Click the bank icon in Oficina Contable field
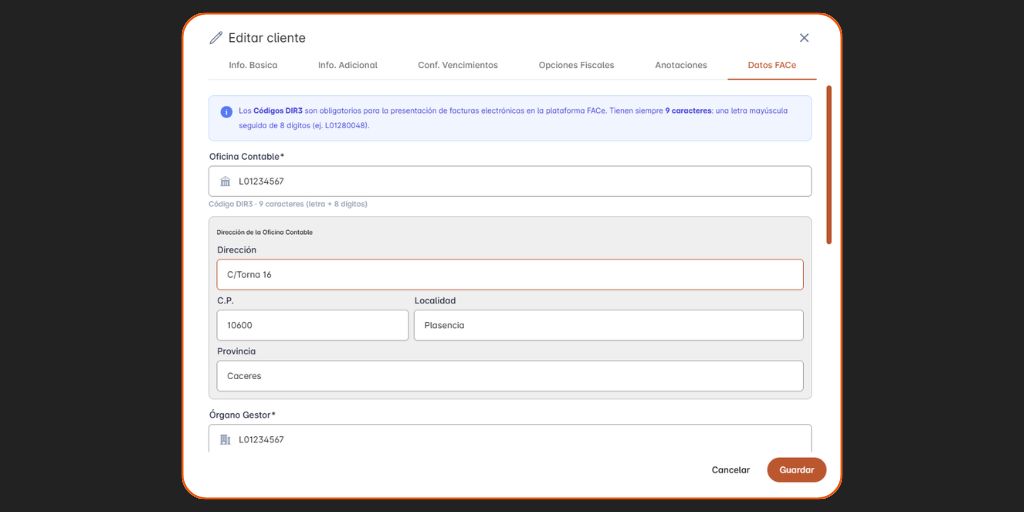The image size is (1024, 512). click(x=225, y=181)
